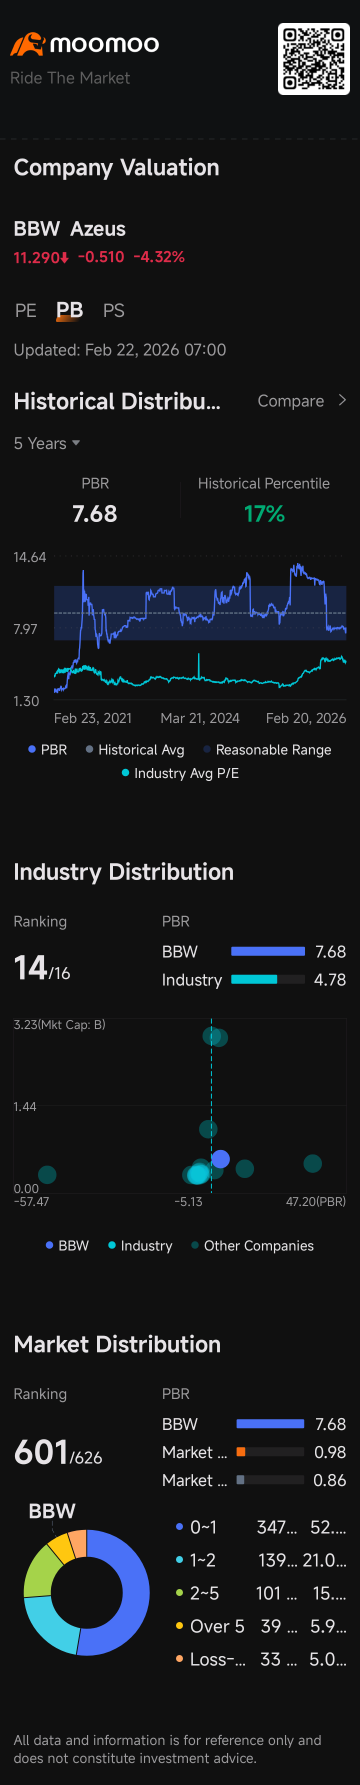Open the Compare link
This screenshot has height=1785, width=360.
[291, 401]
